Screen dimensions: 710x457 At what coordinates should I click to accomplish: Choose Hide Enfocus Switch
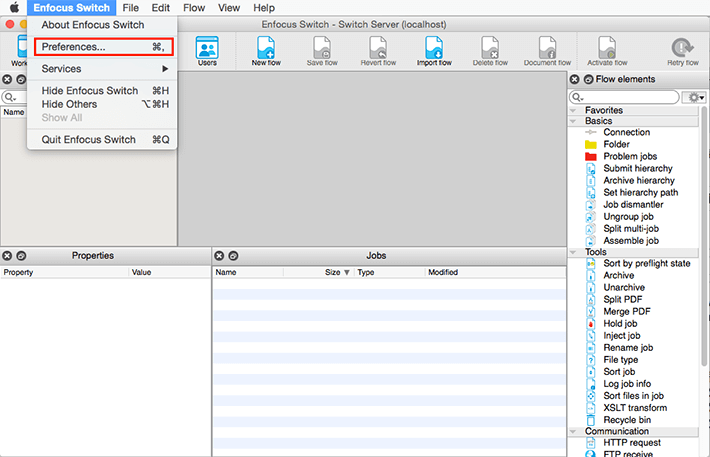click(102, 91)
